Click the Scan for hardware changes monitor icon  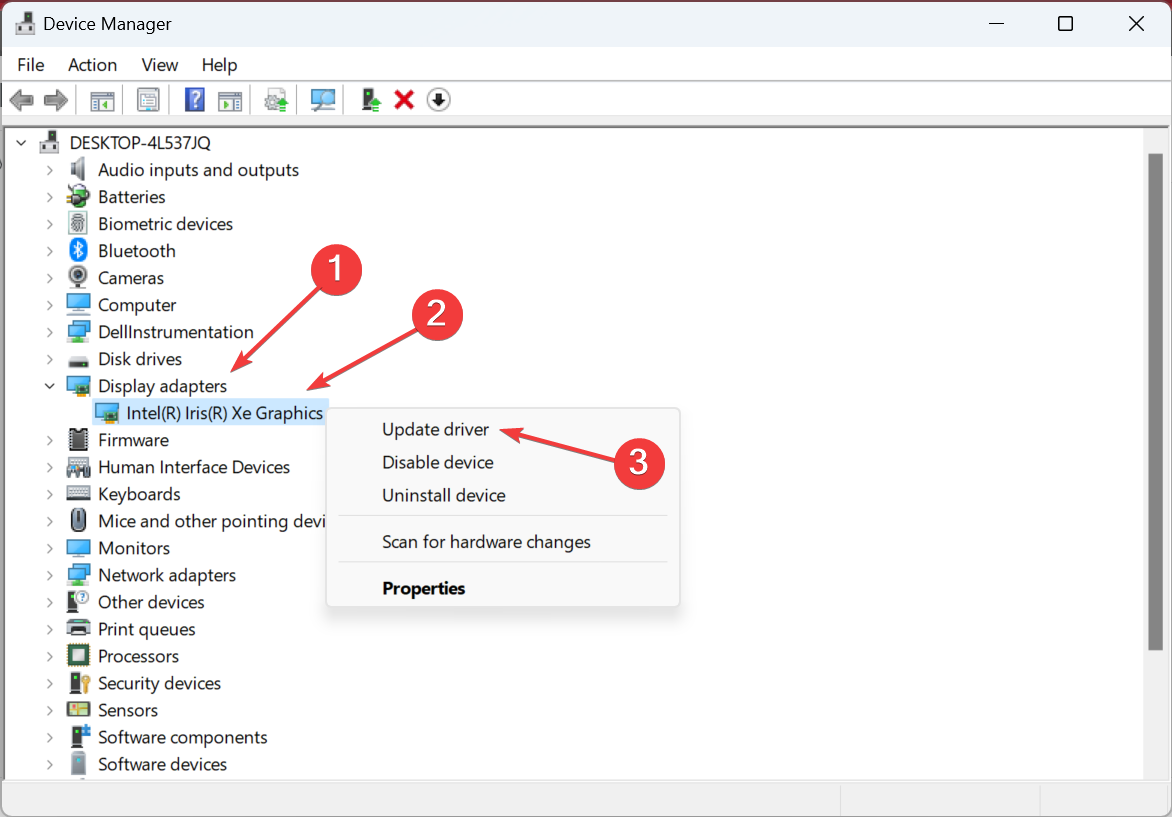click(322, 100)
